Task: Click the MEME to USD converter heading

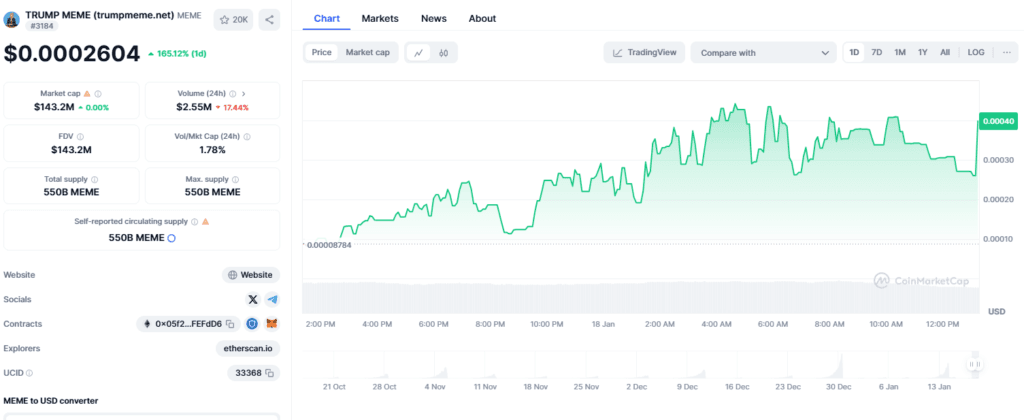Action: pyautogui.click(x=51, y=400)
